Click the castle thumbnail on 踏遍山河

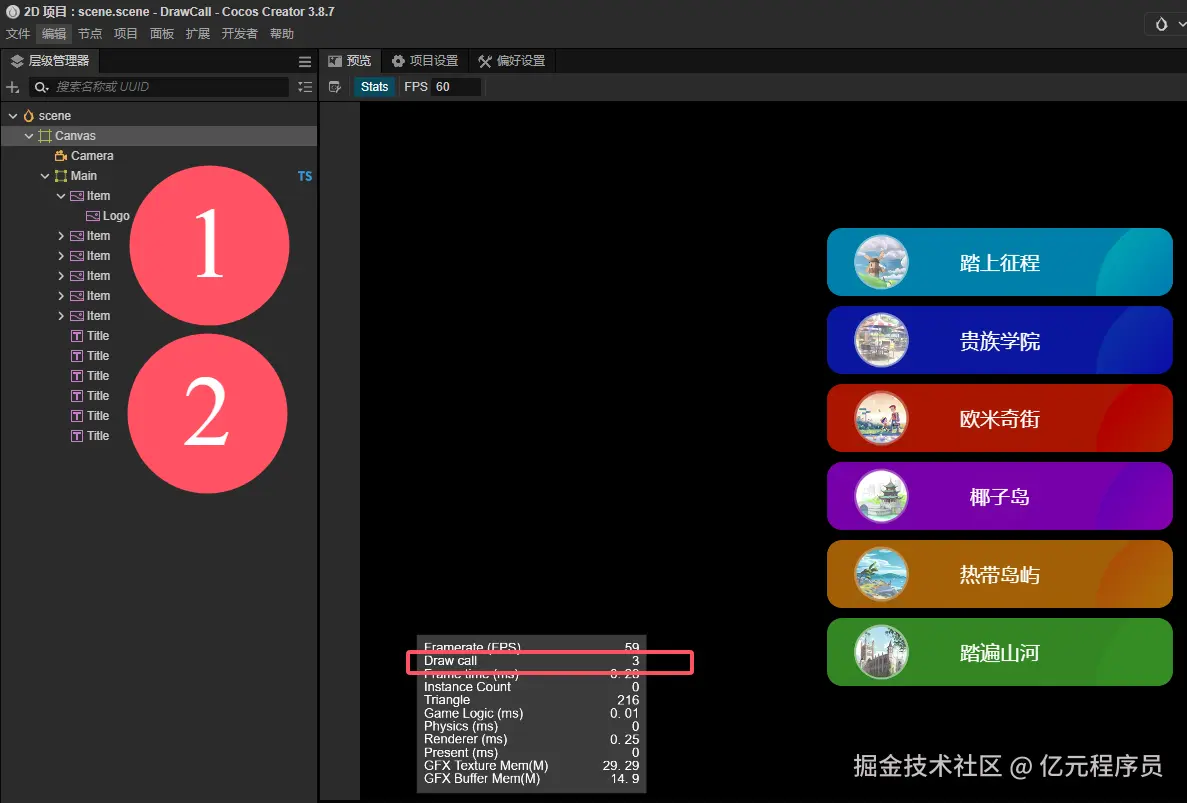click(881, 652)
